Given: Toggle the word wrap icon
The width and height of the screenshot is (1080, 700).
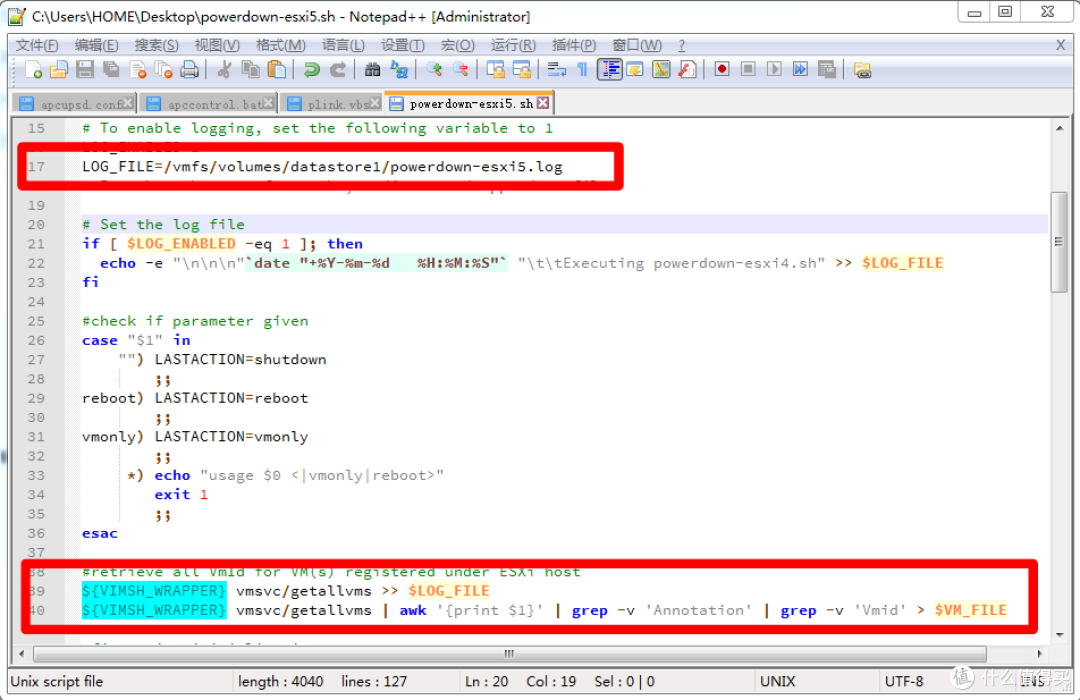Looking at the screenshot, I should (x=557, y=69).
